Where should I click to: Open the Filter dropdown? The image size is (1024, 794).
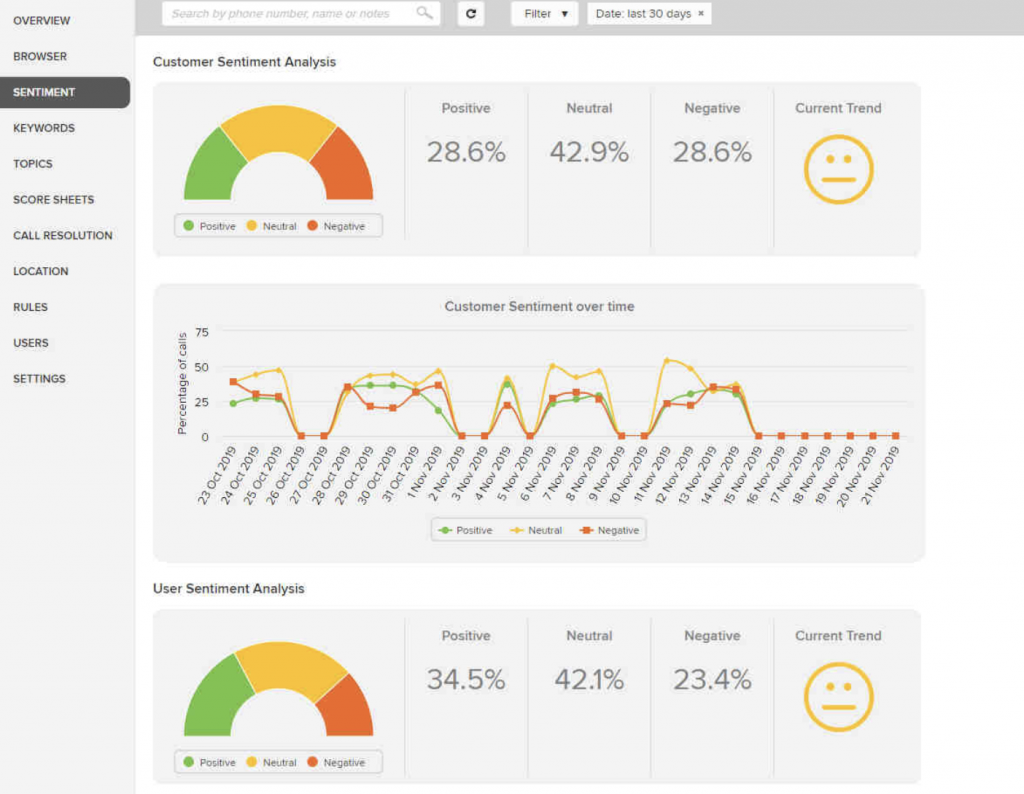(545, 13)
